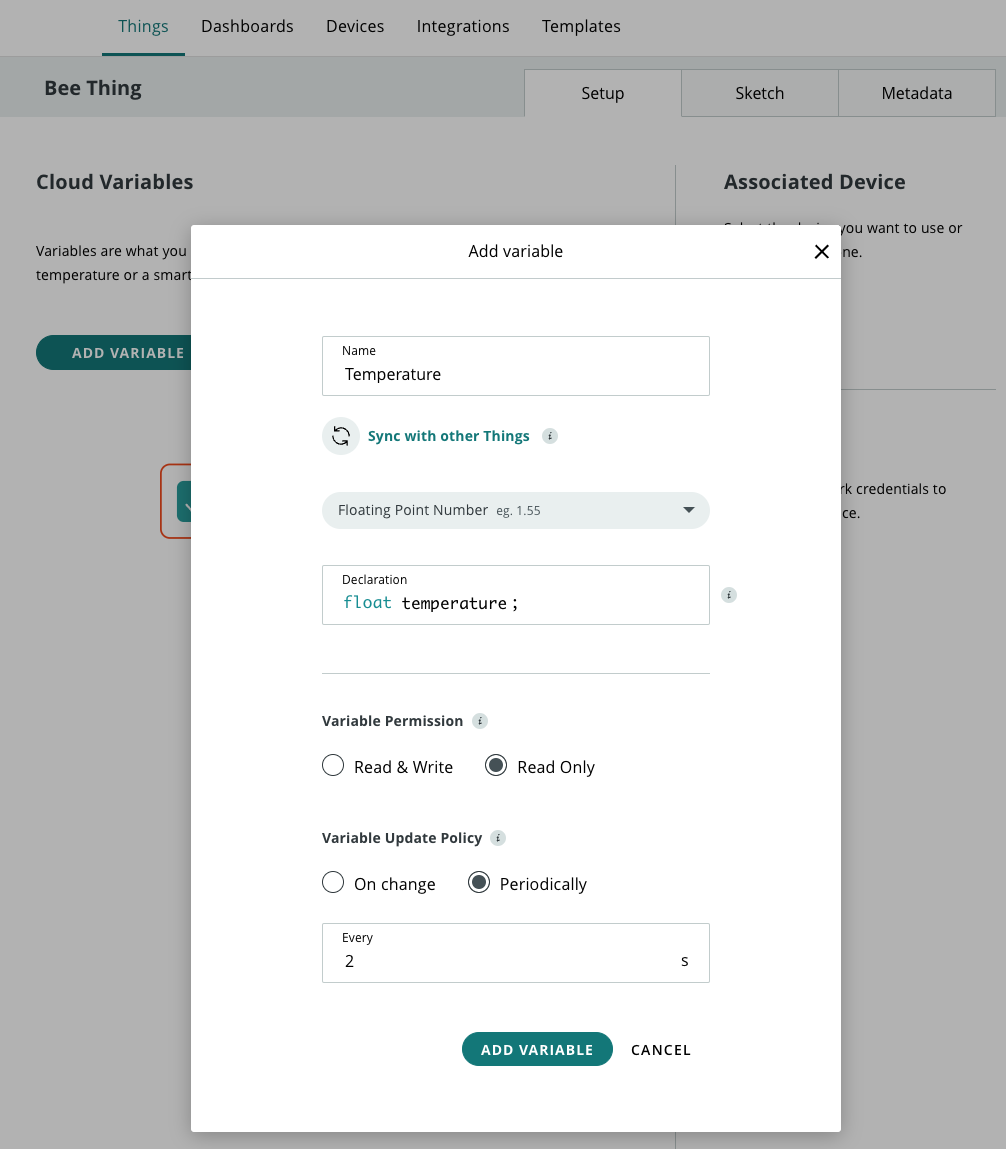The width and height of the screenshot is (1006, 1149).
Task: Click info icon beside Variable Update Policy
Action: [x=498, y=838]
